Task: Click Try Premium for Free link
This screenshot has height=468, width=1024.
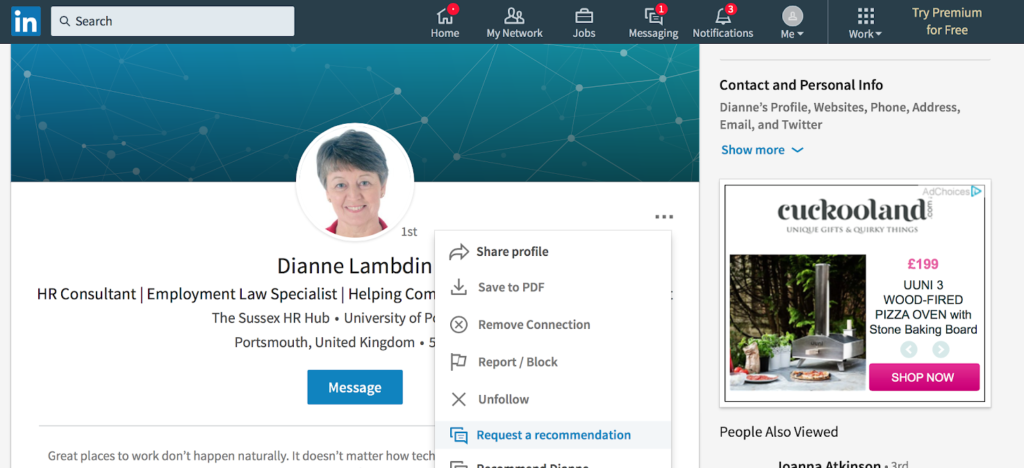Action: click(x=946, y=21)
